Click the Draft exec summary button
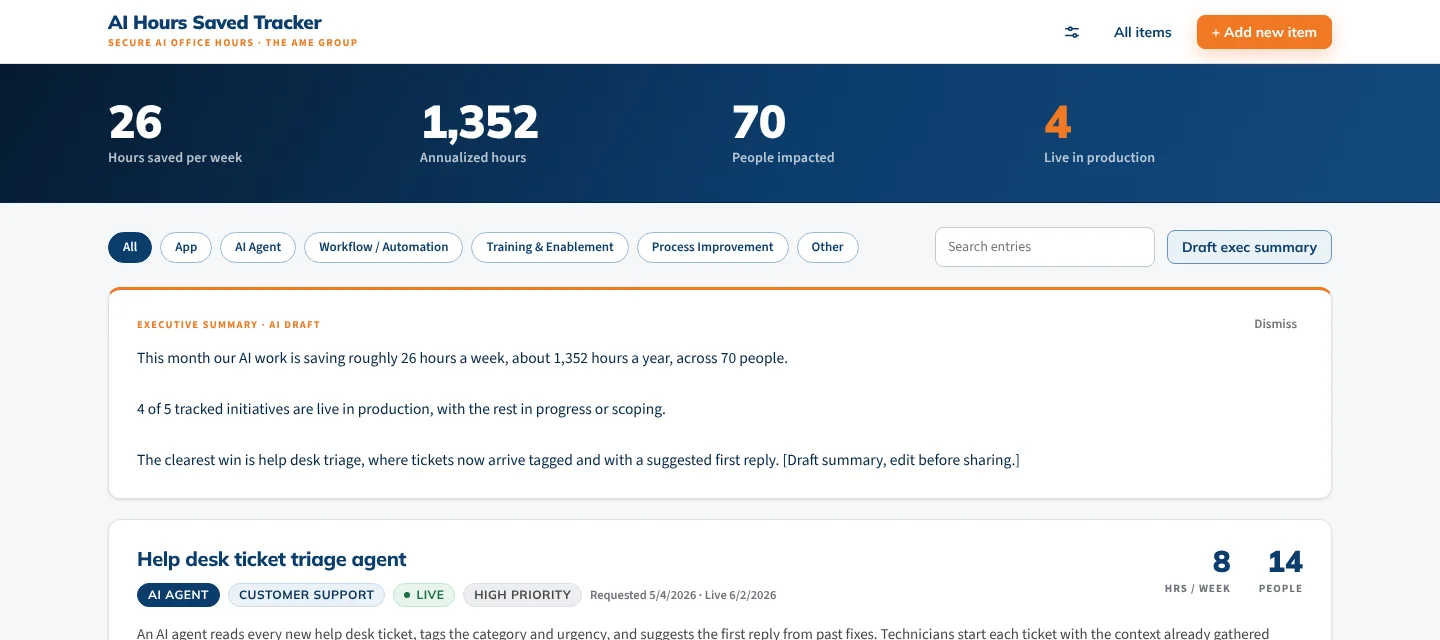1440x640 pixels. tap(1249, 247)
